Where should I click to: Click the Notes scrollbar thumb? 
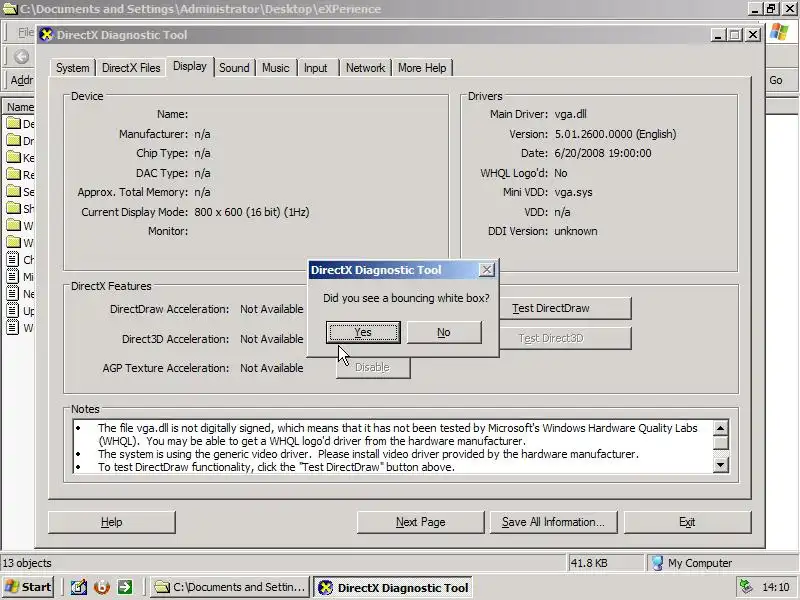[720, 442]
